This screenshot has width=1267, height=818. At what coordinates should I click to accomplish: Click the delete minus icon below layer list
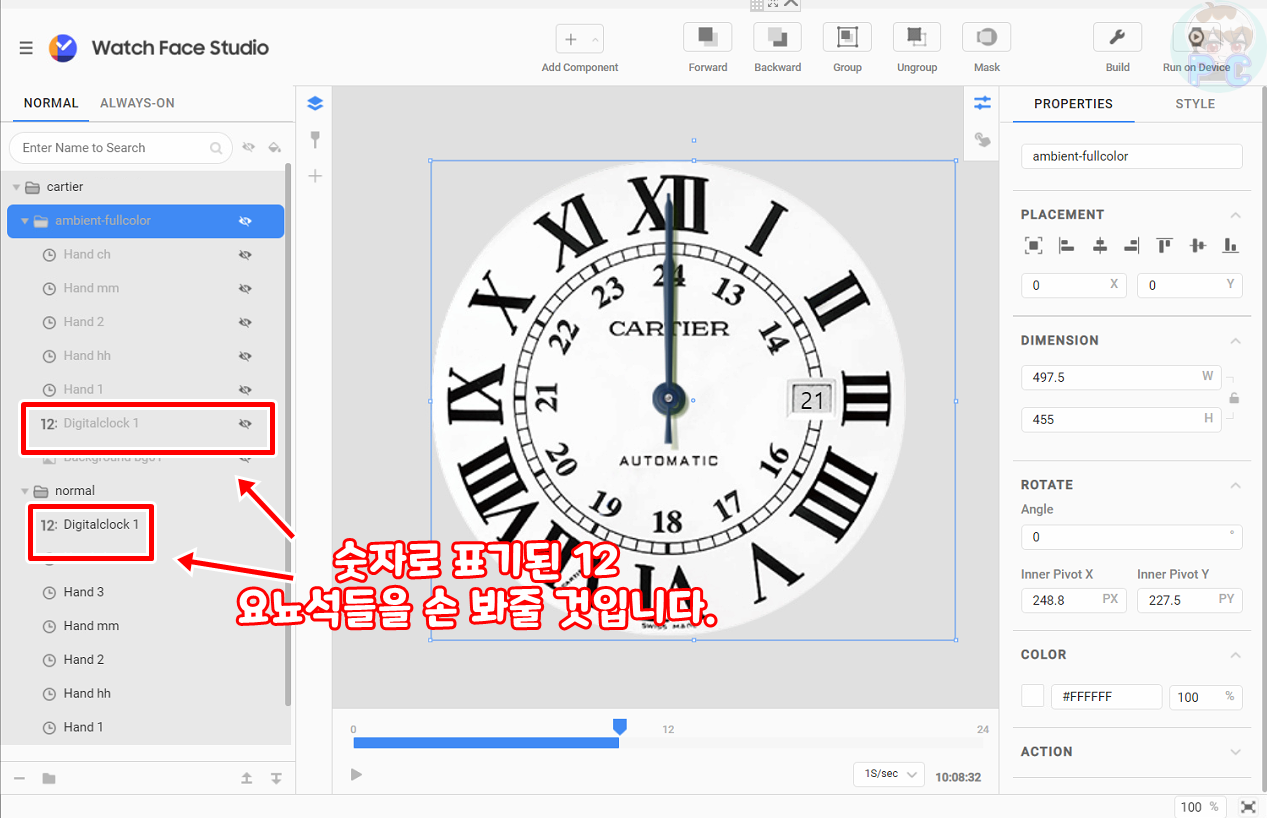pos(19,778)
